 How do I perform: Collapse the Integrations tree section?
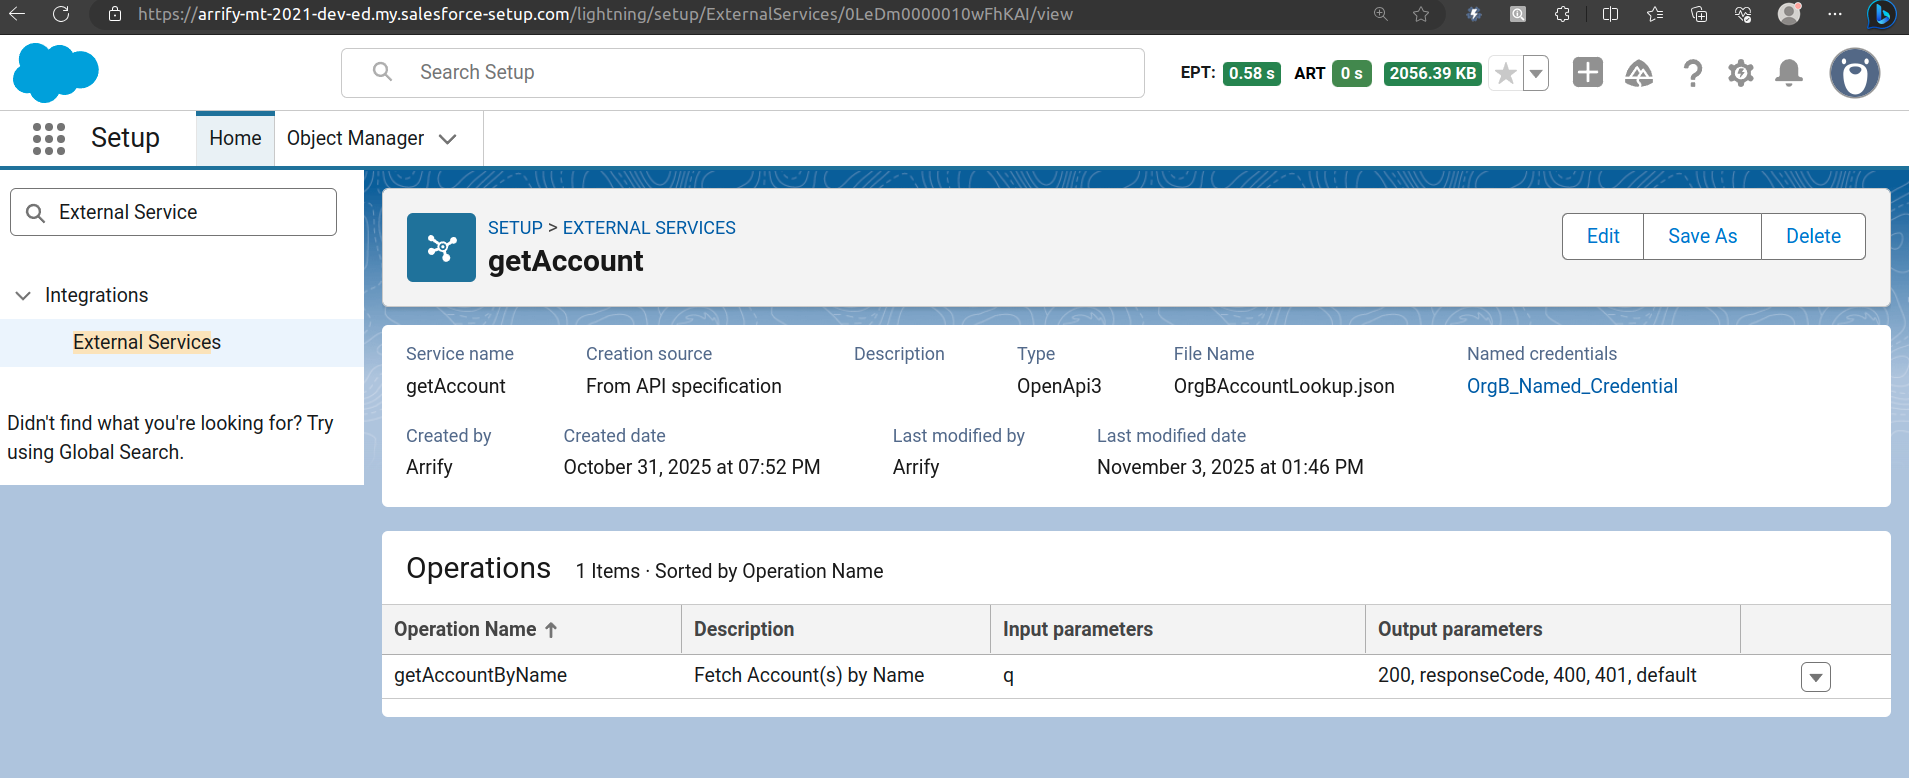[x=23, y=295]
